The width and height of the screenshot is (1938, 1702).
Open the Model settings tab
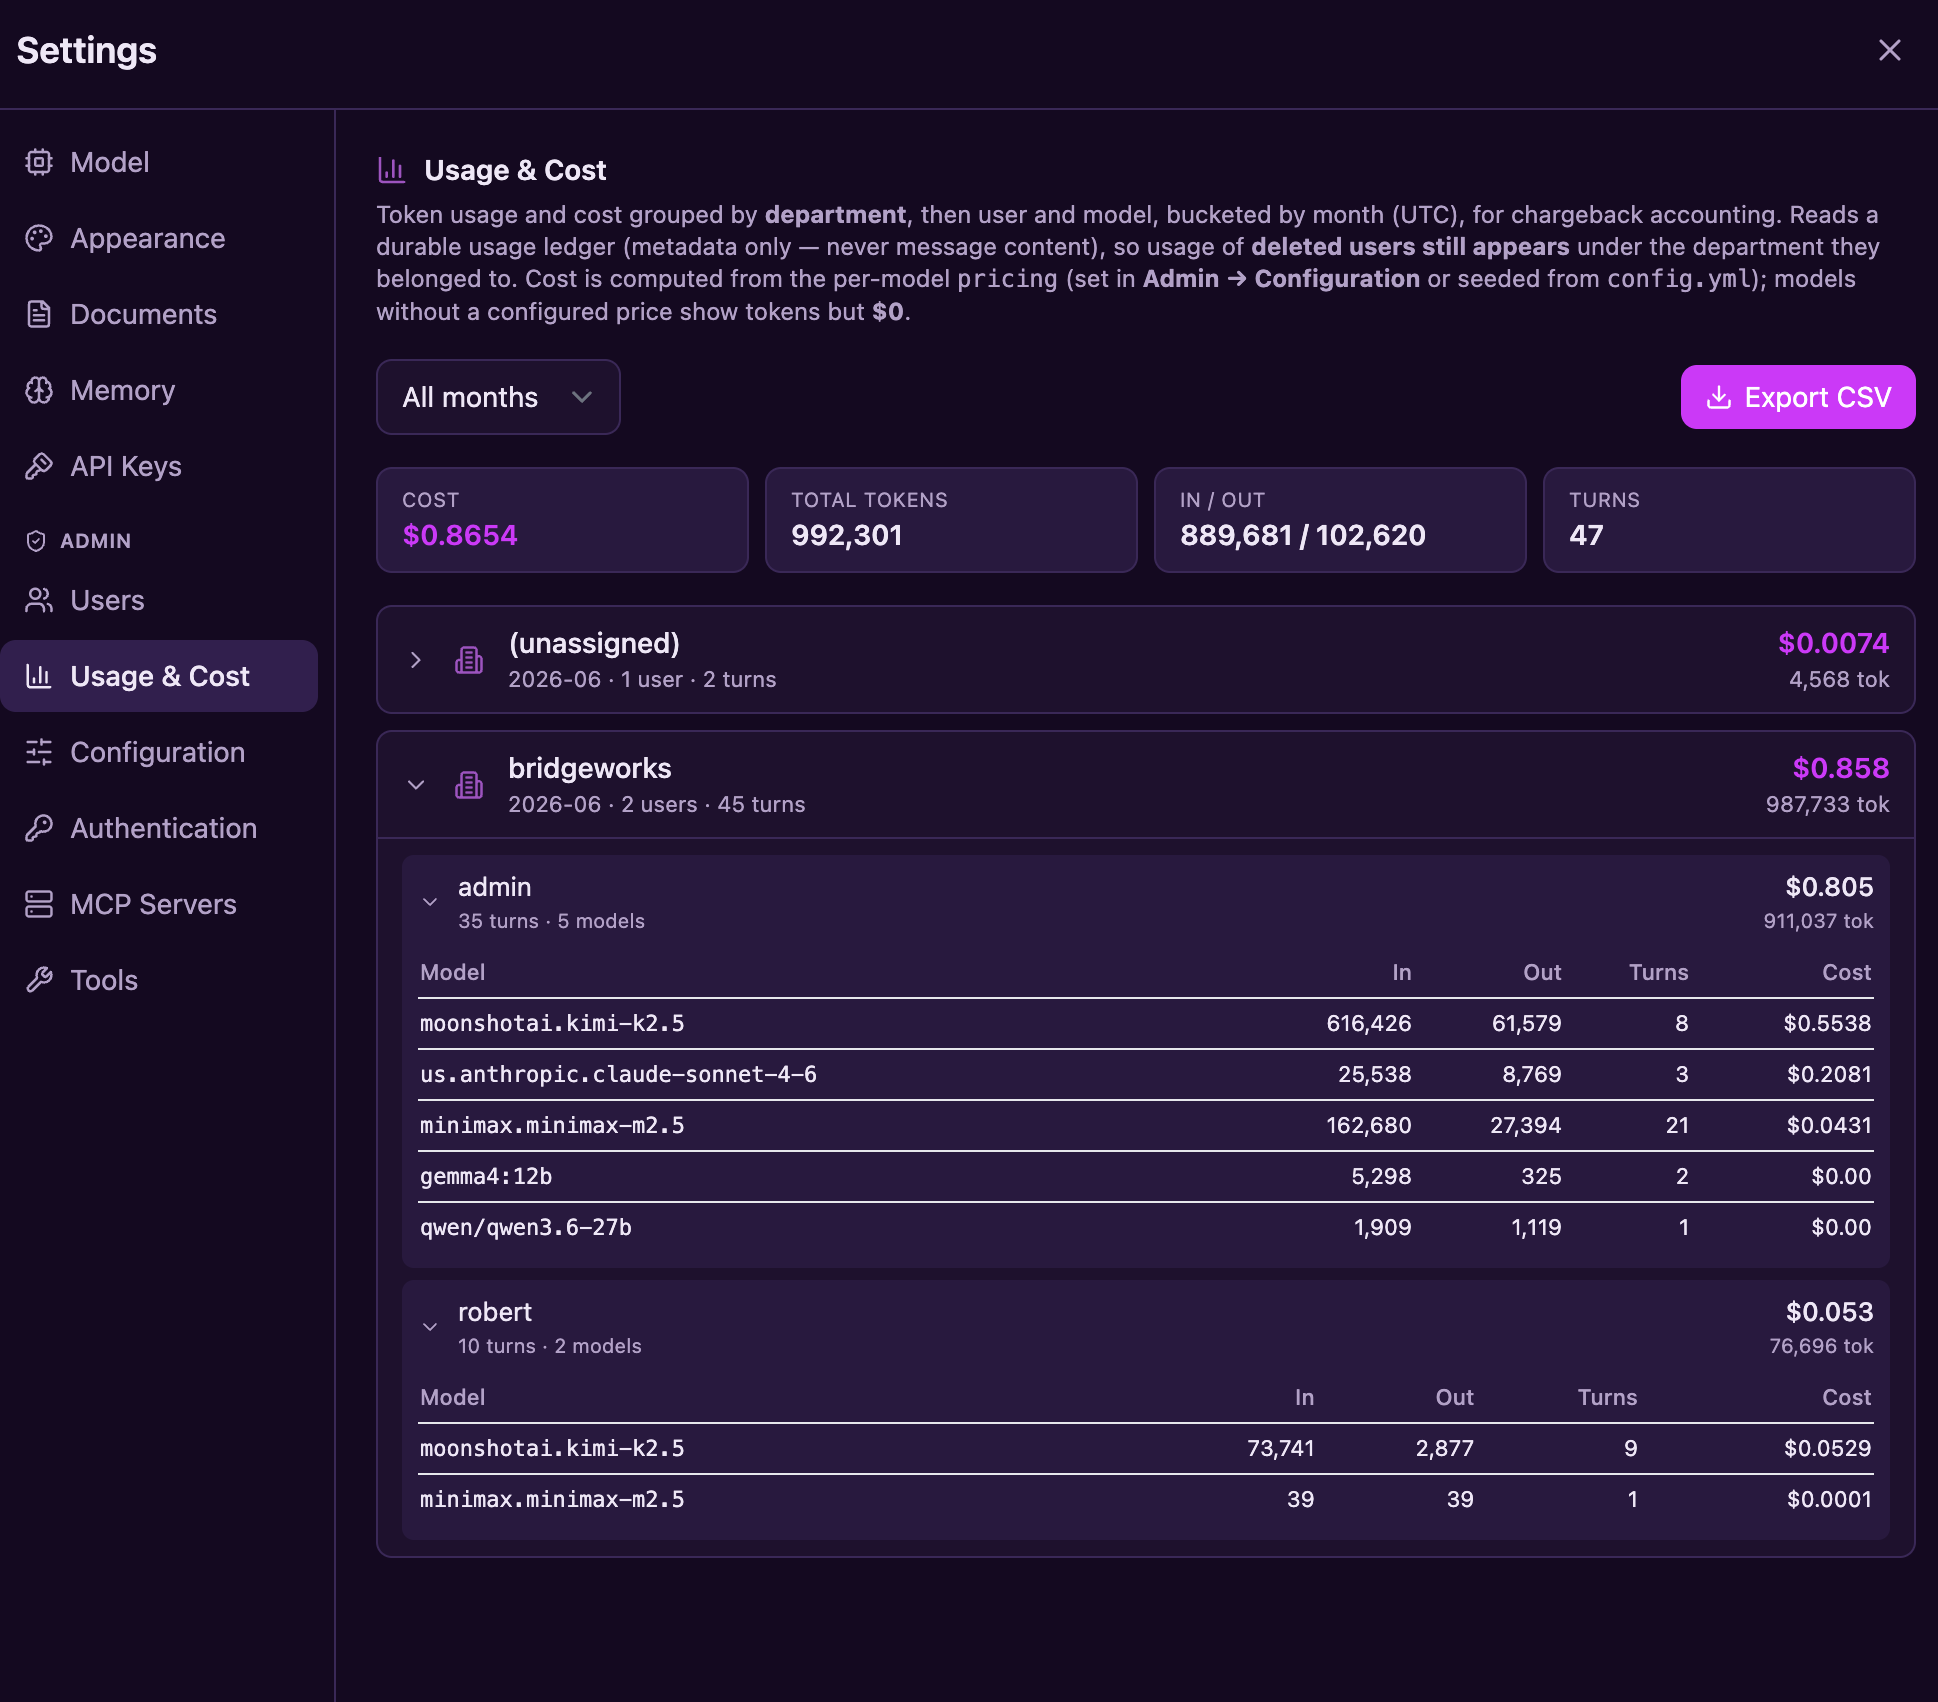pyautogui.click(x=159, y=162)
